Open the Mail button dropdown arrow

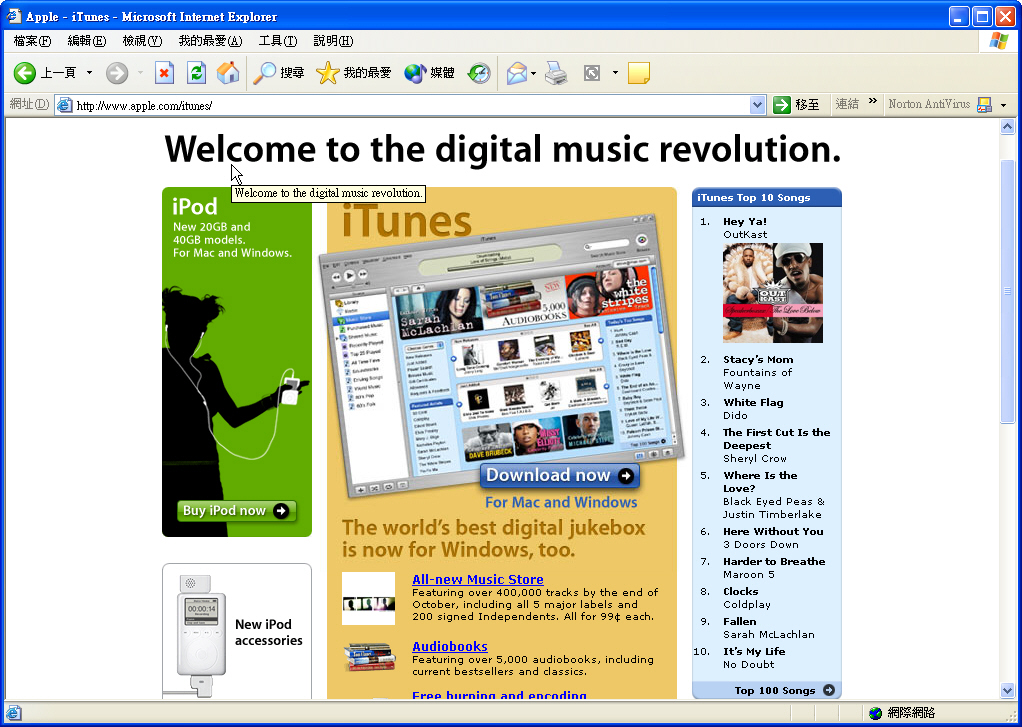tap(533, 73)
